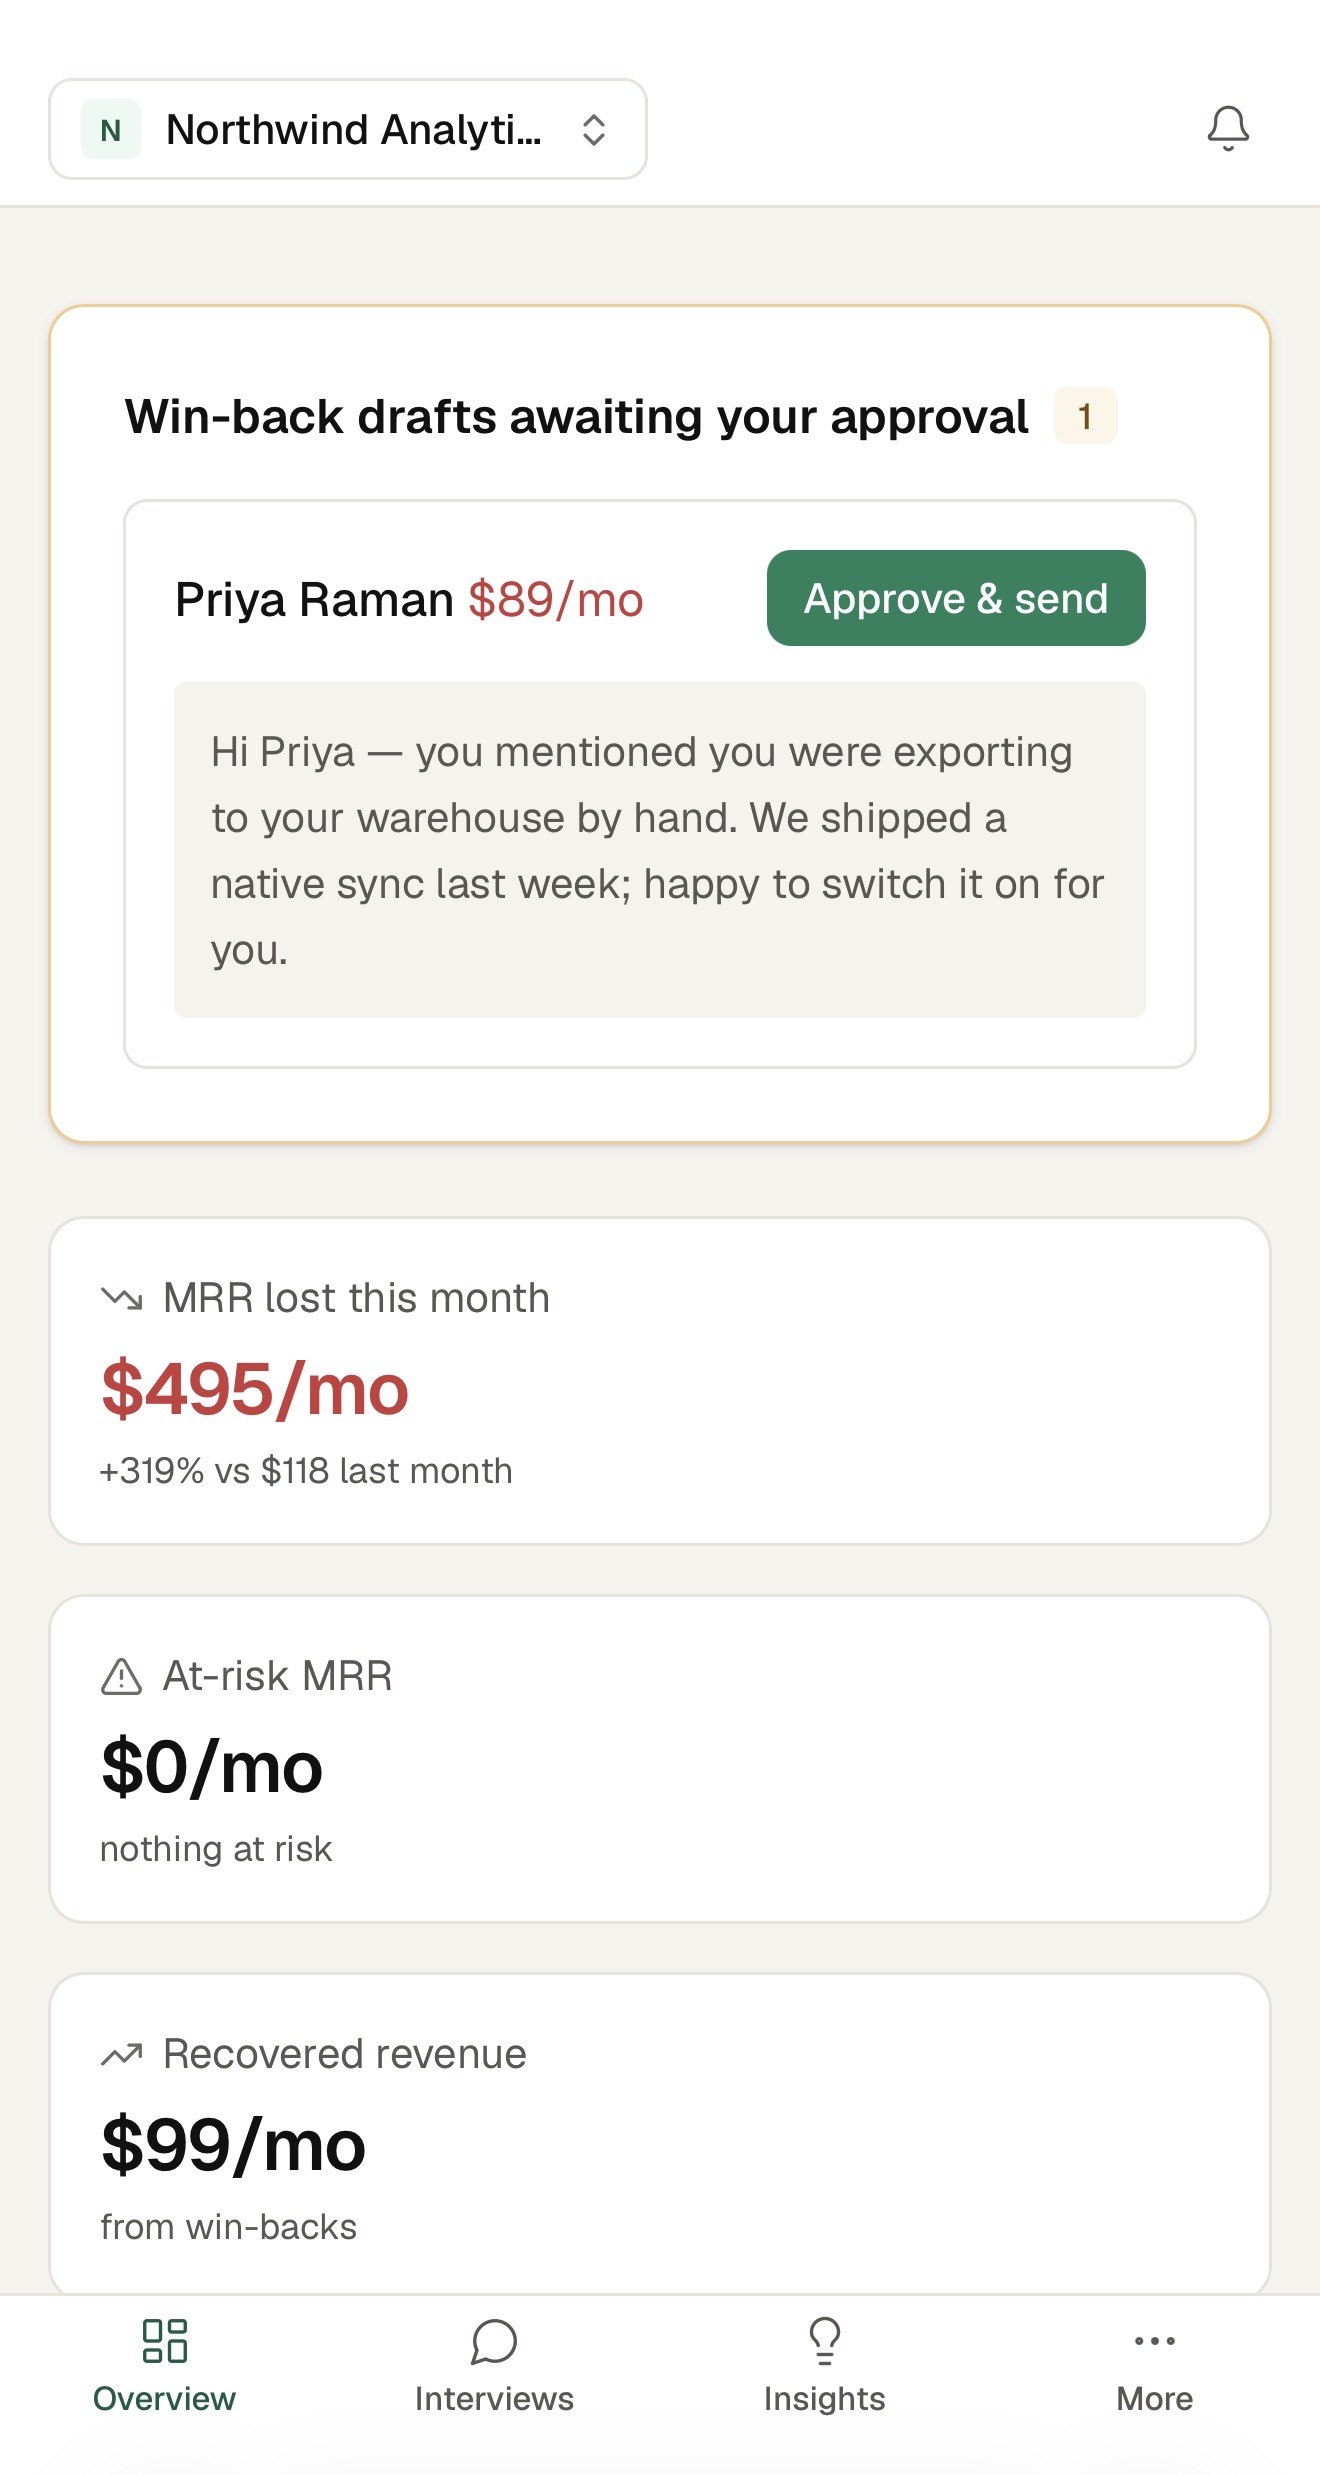Click the green N workspace avatar
The width and height of the screenshot is (1320, 2475).
111,130
